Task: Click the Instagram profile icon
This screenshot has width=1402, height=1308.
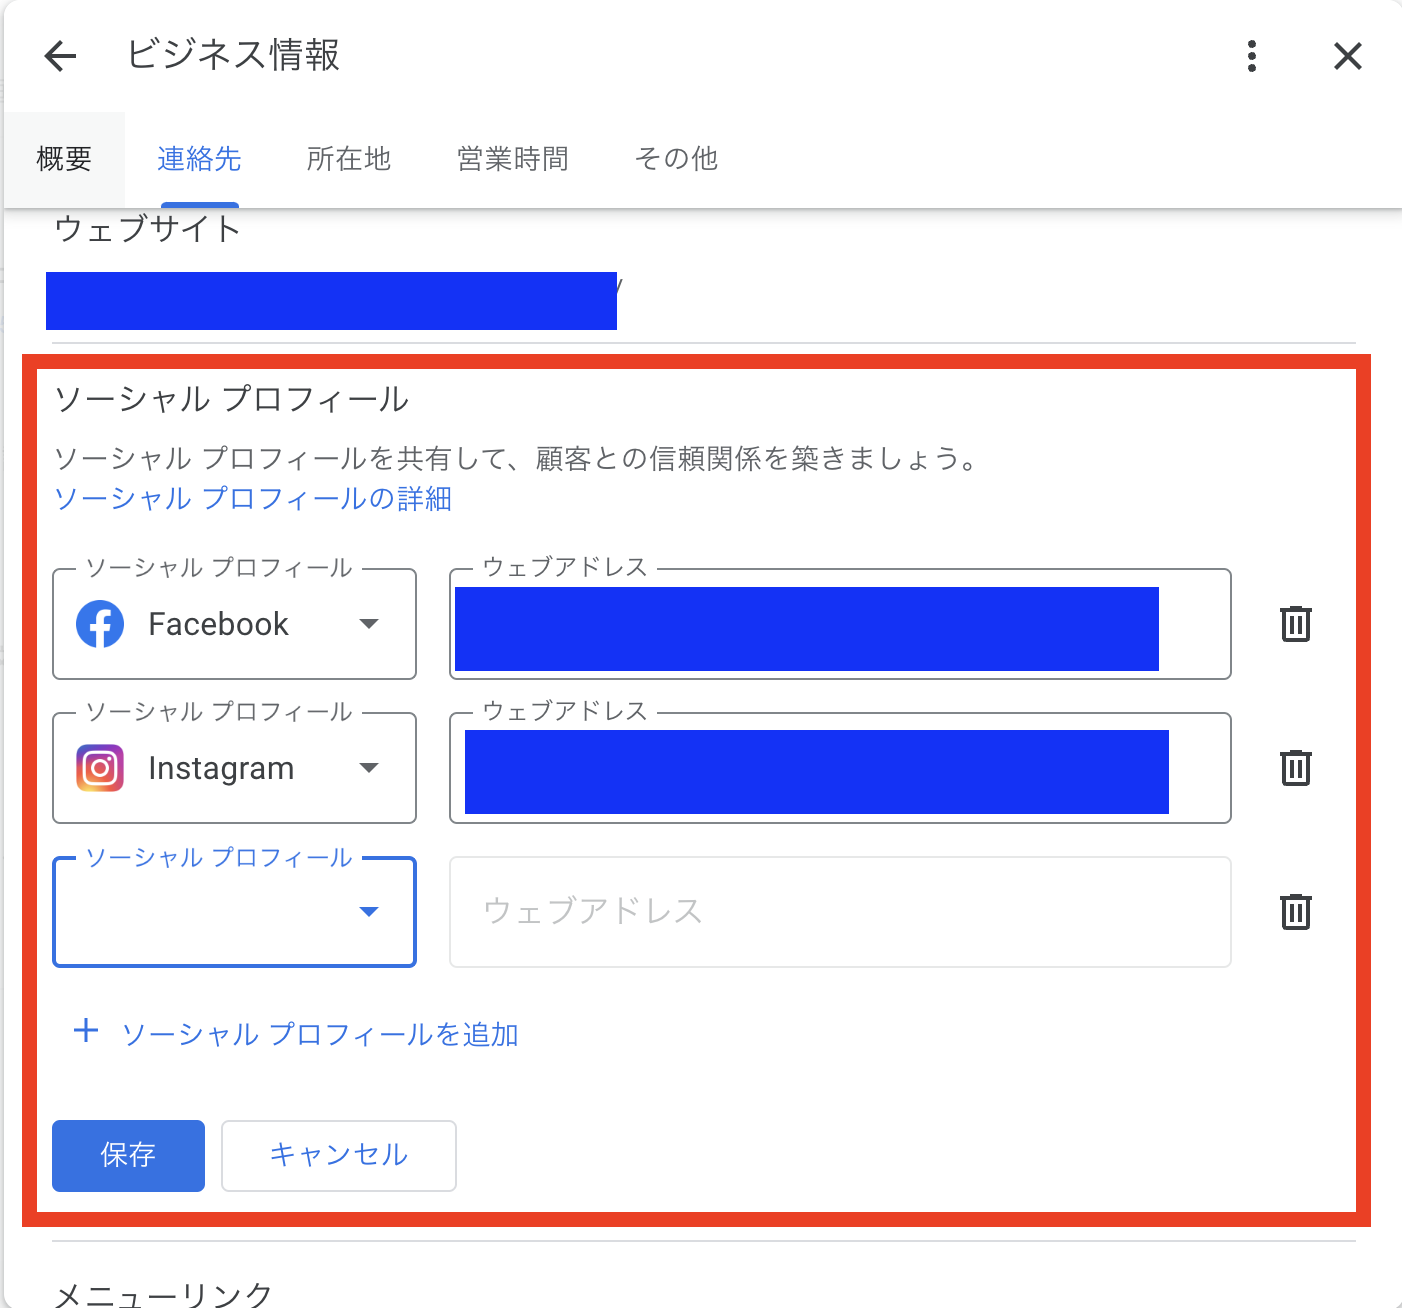Action: 99,767
